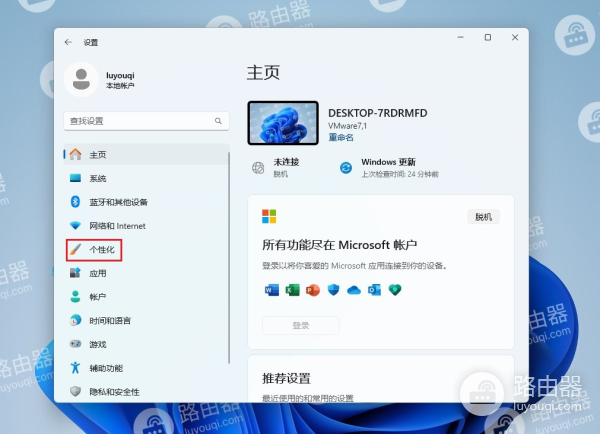This screenshot has height=434, width=600.
Task: Minimize the Settings window
Action: tap(461, 38)
